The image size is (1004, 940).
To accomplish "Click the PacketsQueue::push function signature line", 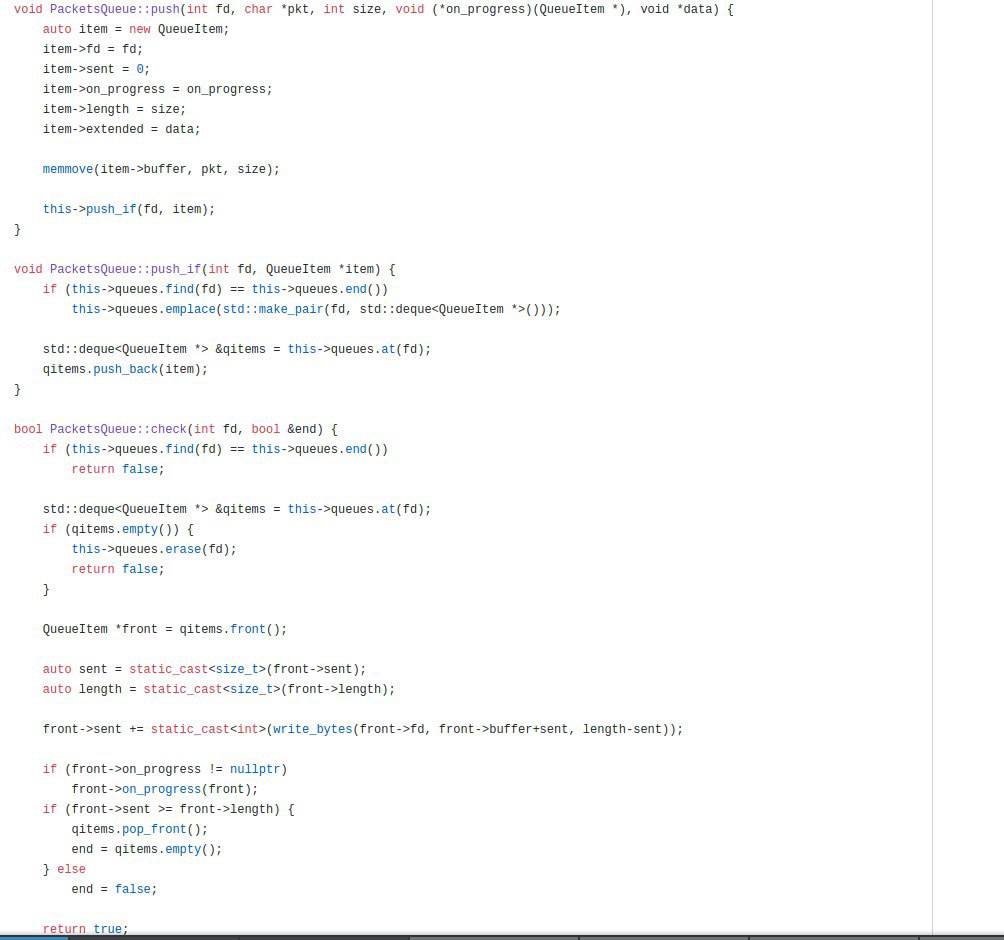I will tap(373, 9).
